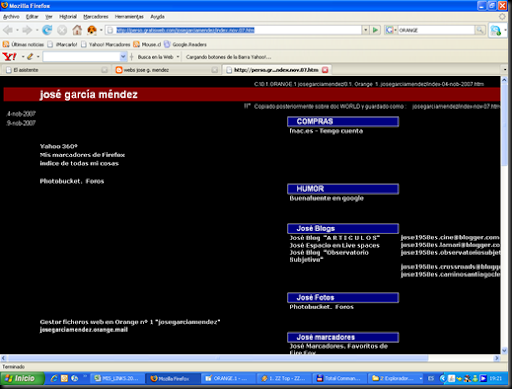
Task: Open Mis marcadores de Firefox link
Action: pos(82,155)
